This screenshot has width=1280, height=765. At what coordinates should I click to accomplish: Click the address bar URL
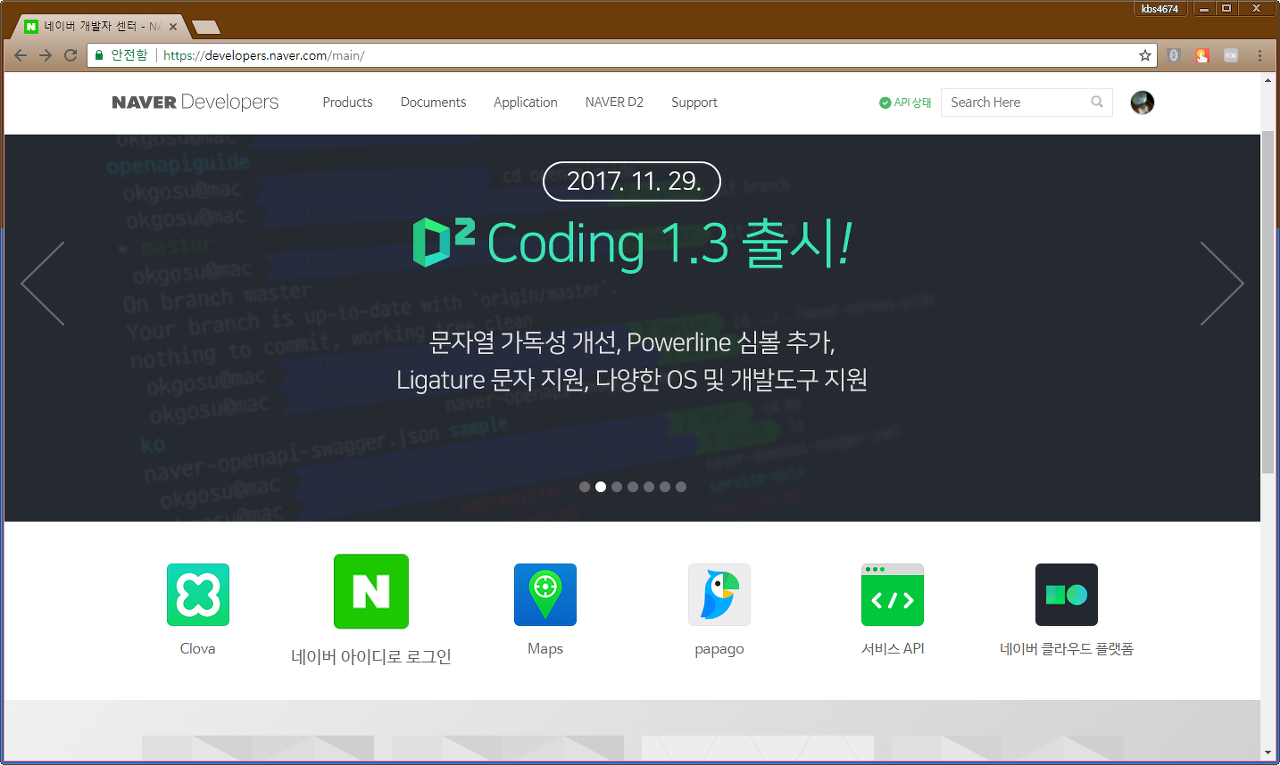264,56
